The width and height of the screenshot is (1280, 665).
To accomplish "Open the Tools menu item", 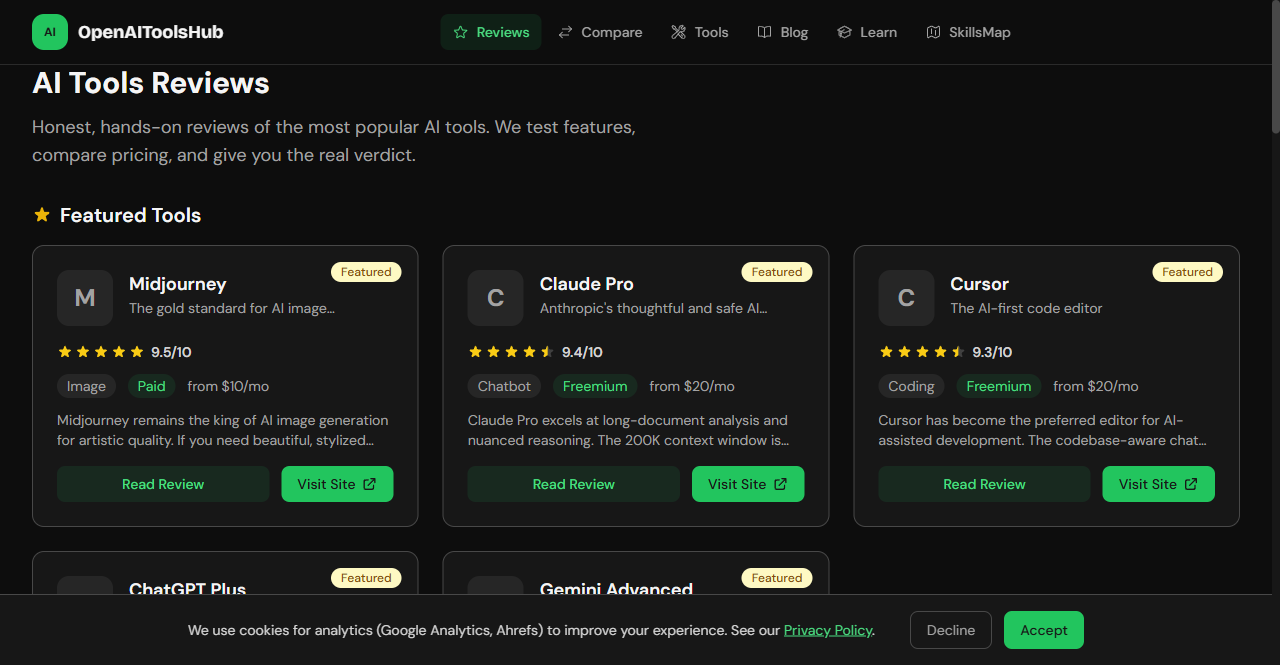I will [x=699, y=32].
